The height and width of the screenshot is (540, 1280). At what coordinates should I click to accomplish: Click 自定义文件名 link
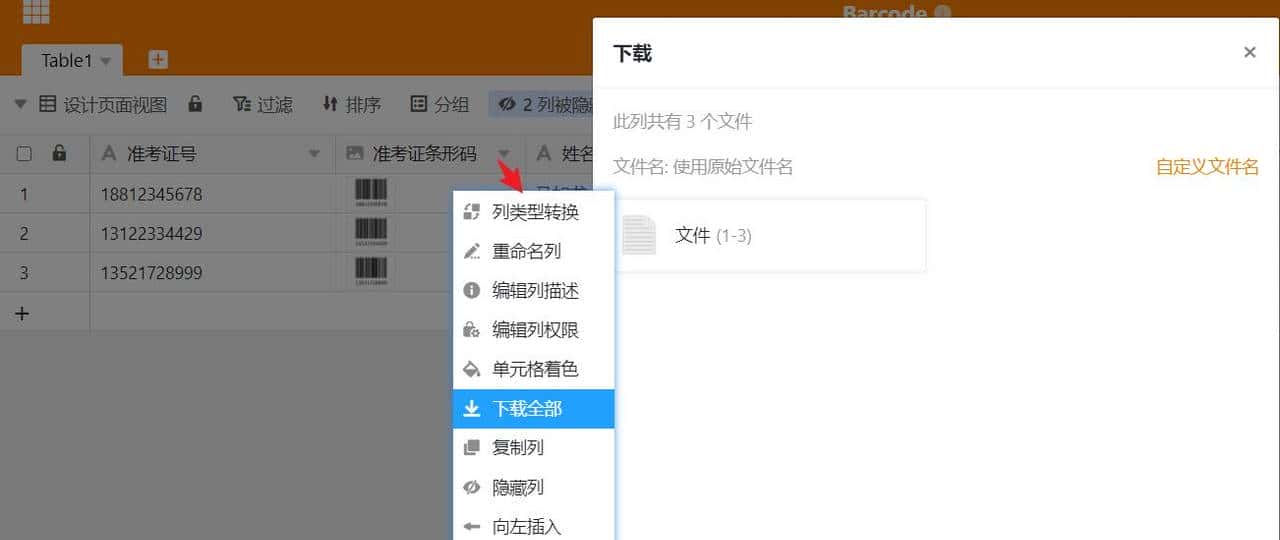click(1207, 167)
